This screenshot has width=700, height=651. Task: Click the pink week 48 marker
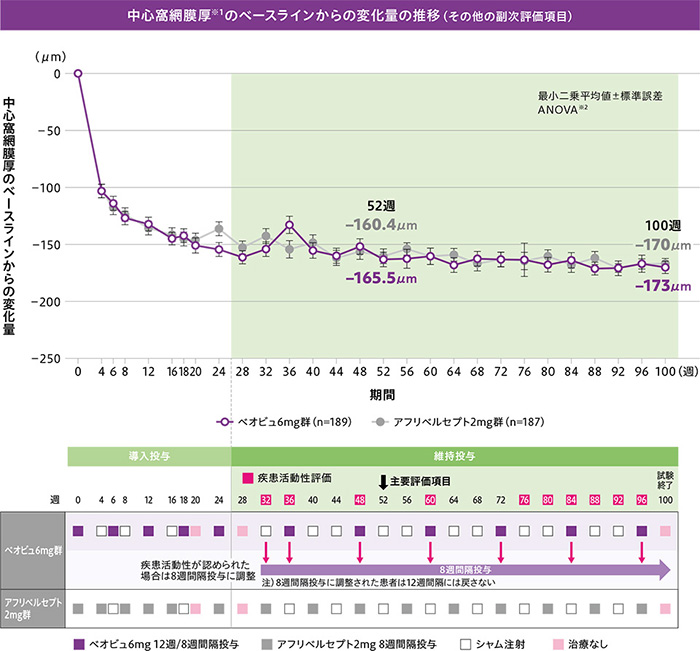[360, 499]
